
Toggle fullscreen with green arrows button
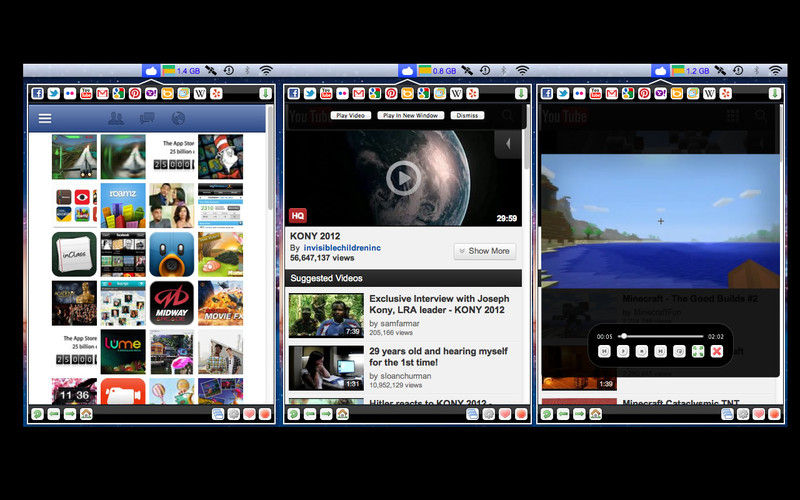pos(698,351)
